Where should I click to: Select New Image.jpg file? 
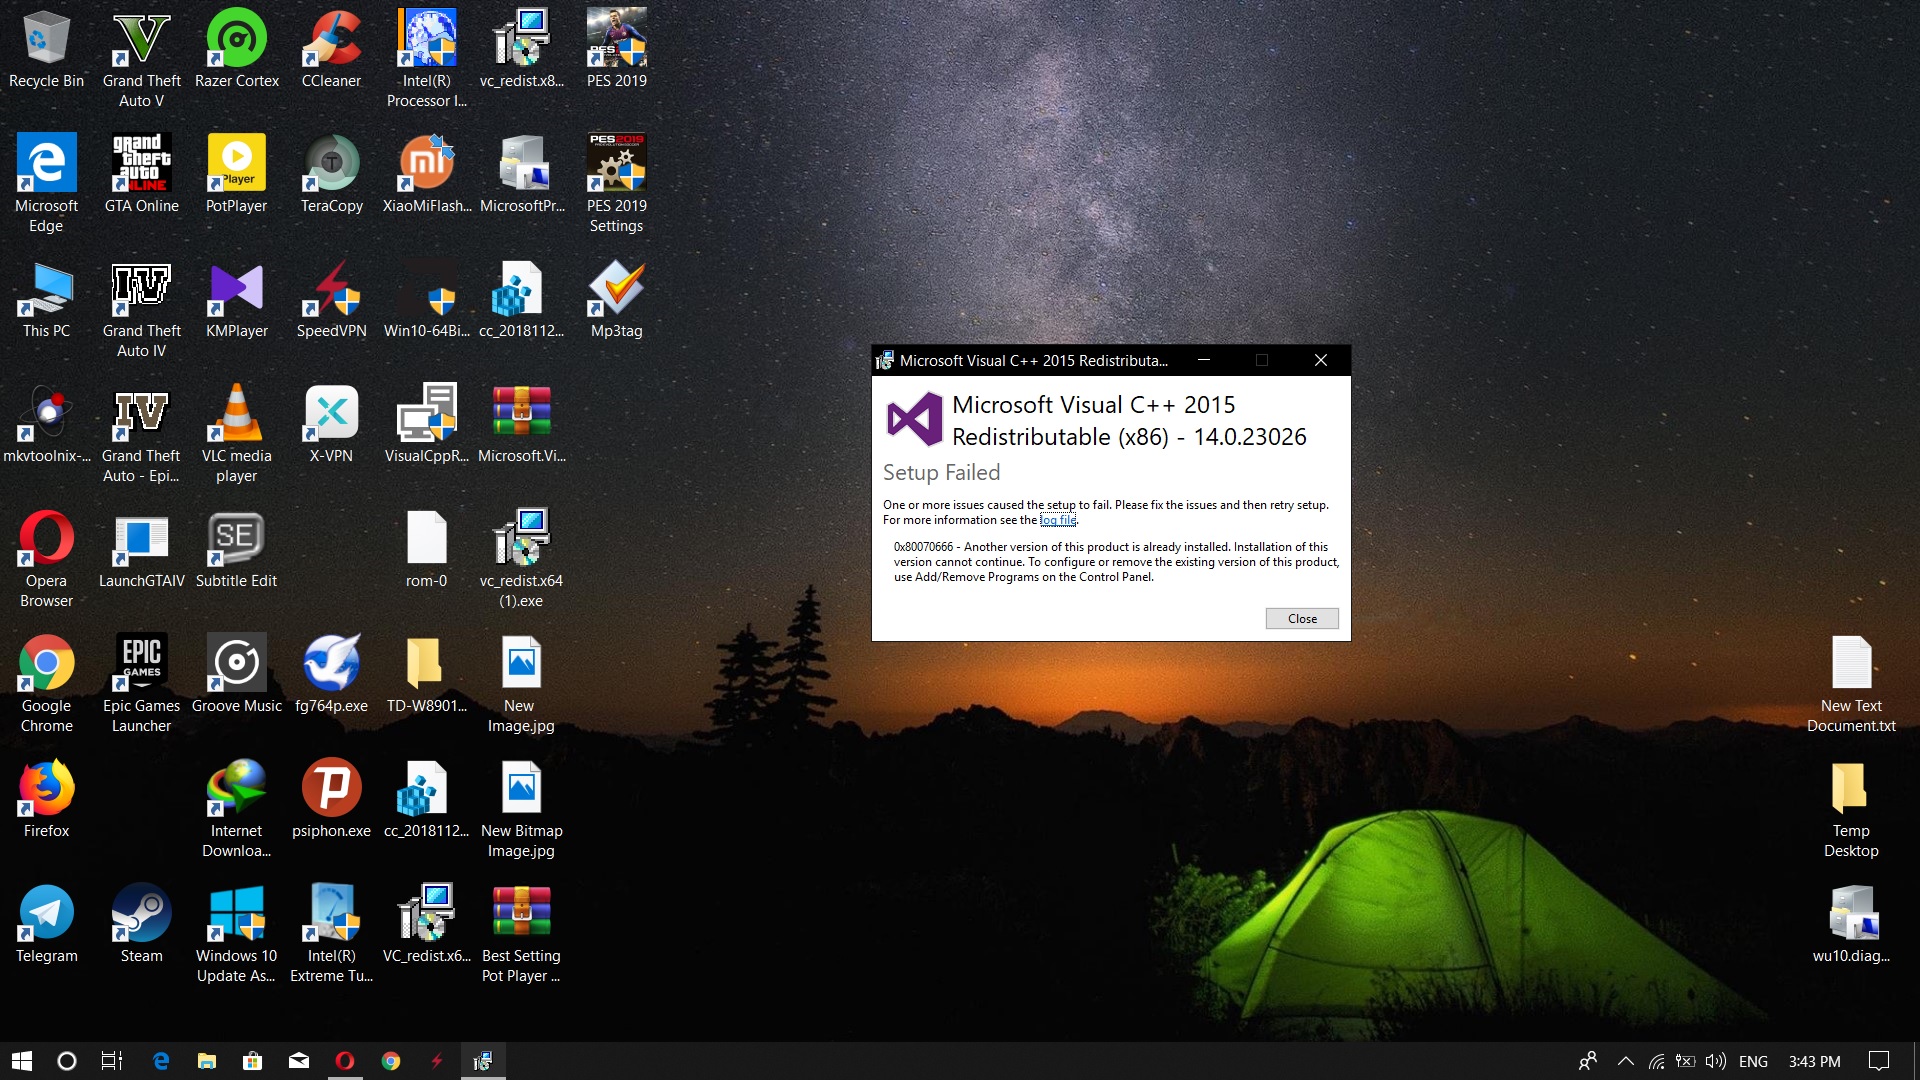(521, 683)
